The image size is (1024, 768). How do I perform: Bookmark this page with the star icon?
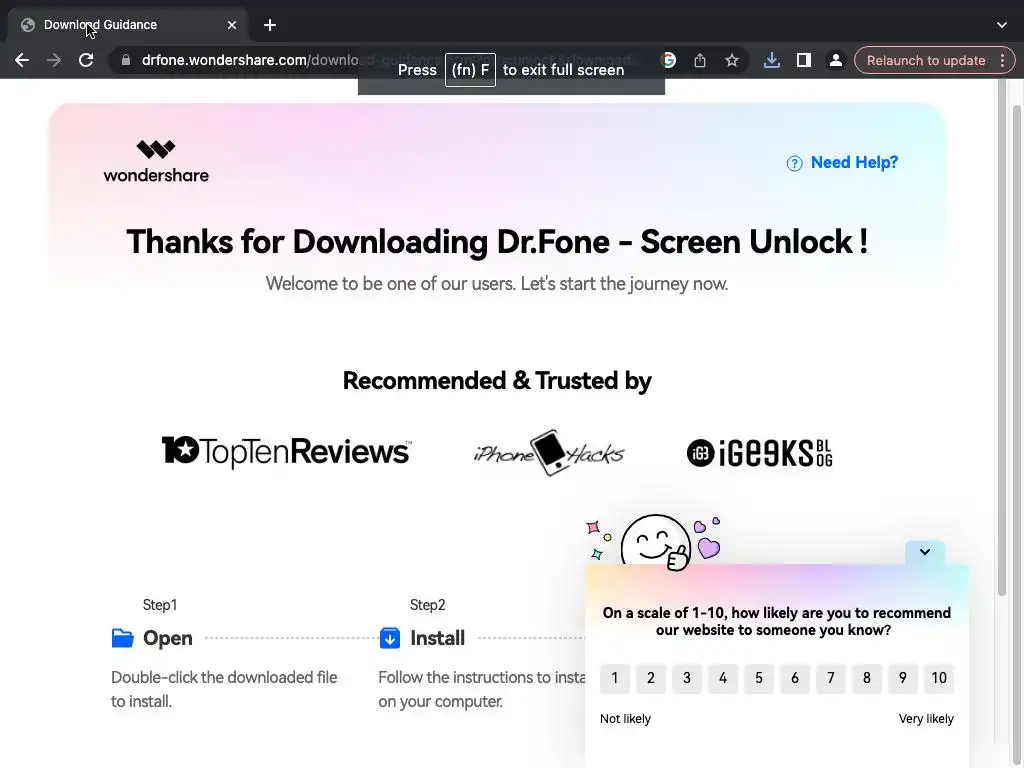(x=732, y=60)
